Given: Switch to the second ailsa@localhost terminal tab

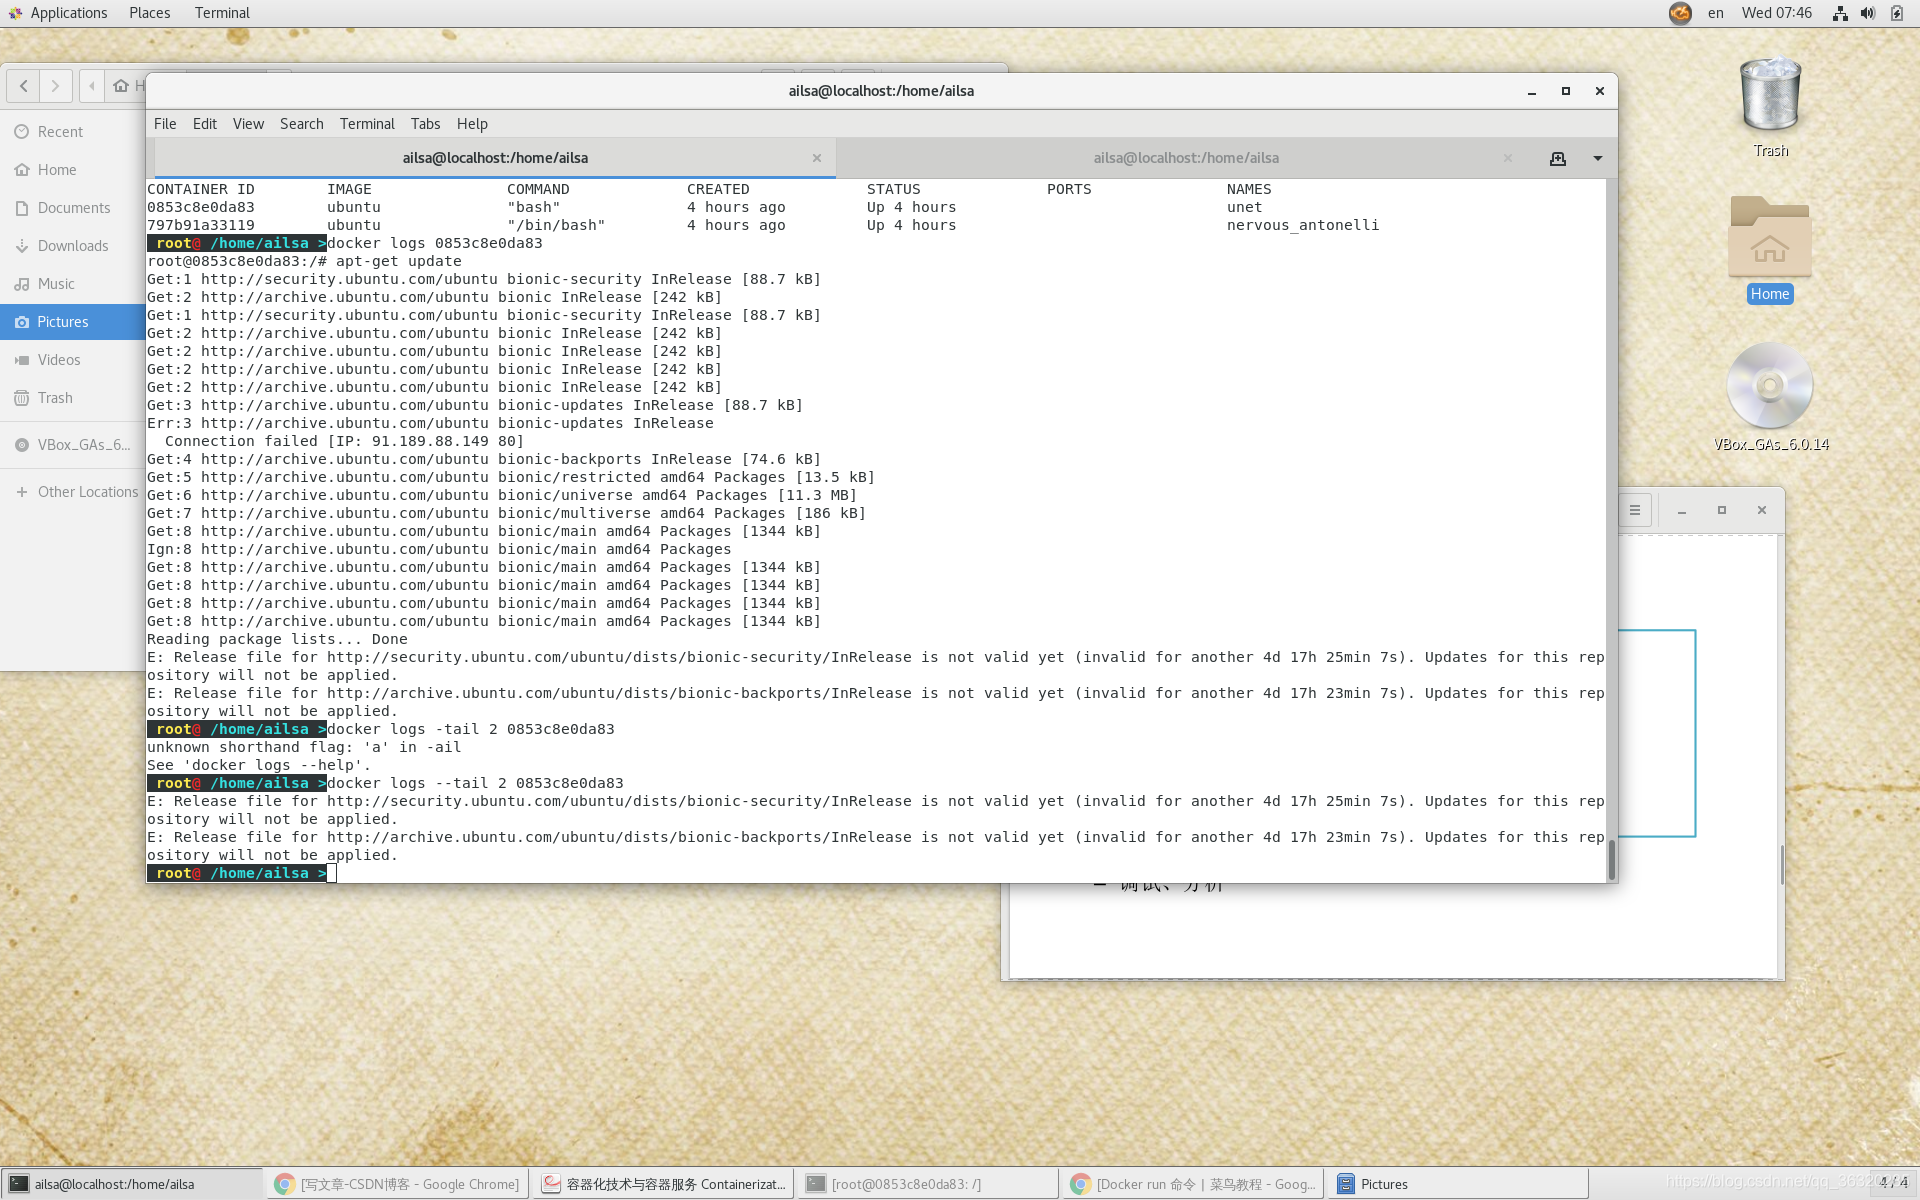Looking at the screenshot, I should 1185,158.
